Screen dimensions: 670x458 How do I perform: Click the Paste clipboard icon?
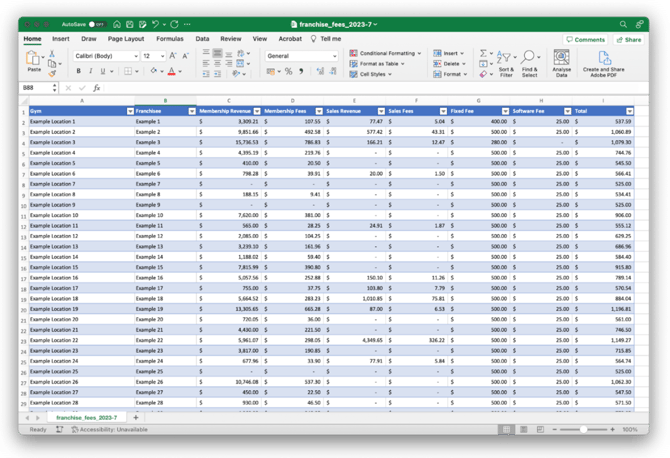pyautogui.click(x=34, y=61)
